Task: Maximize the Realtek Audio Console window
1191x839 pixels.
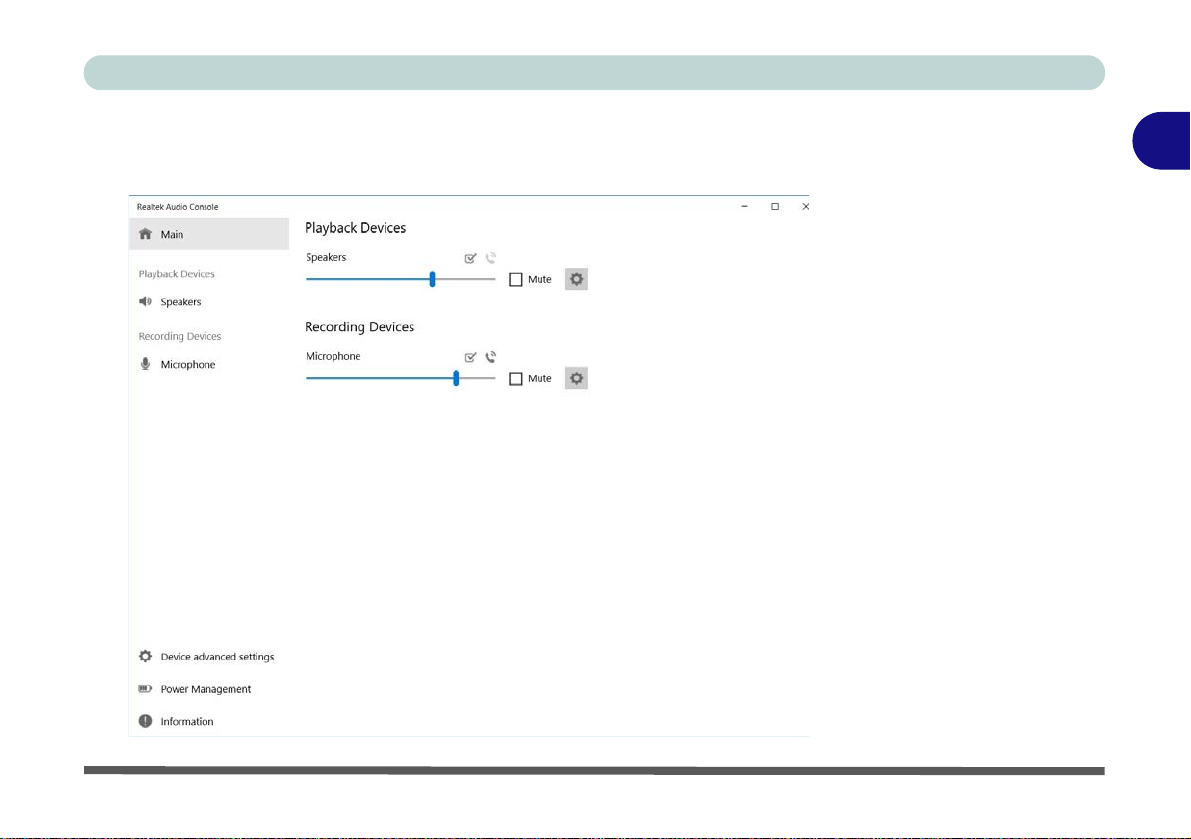Action: point(775,207)
